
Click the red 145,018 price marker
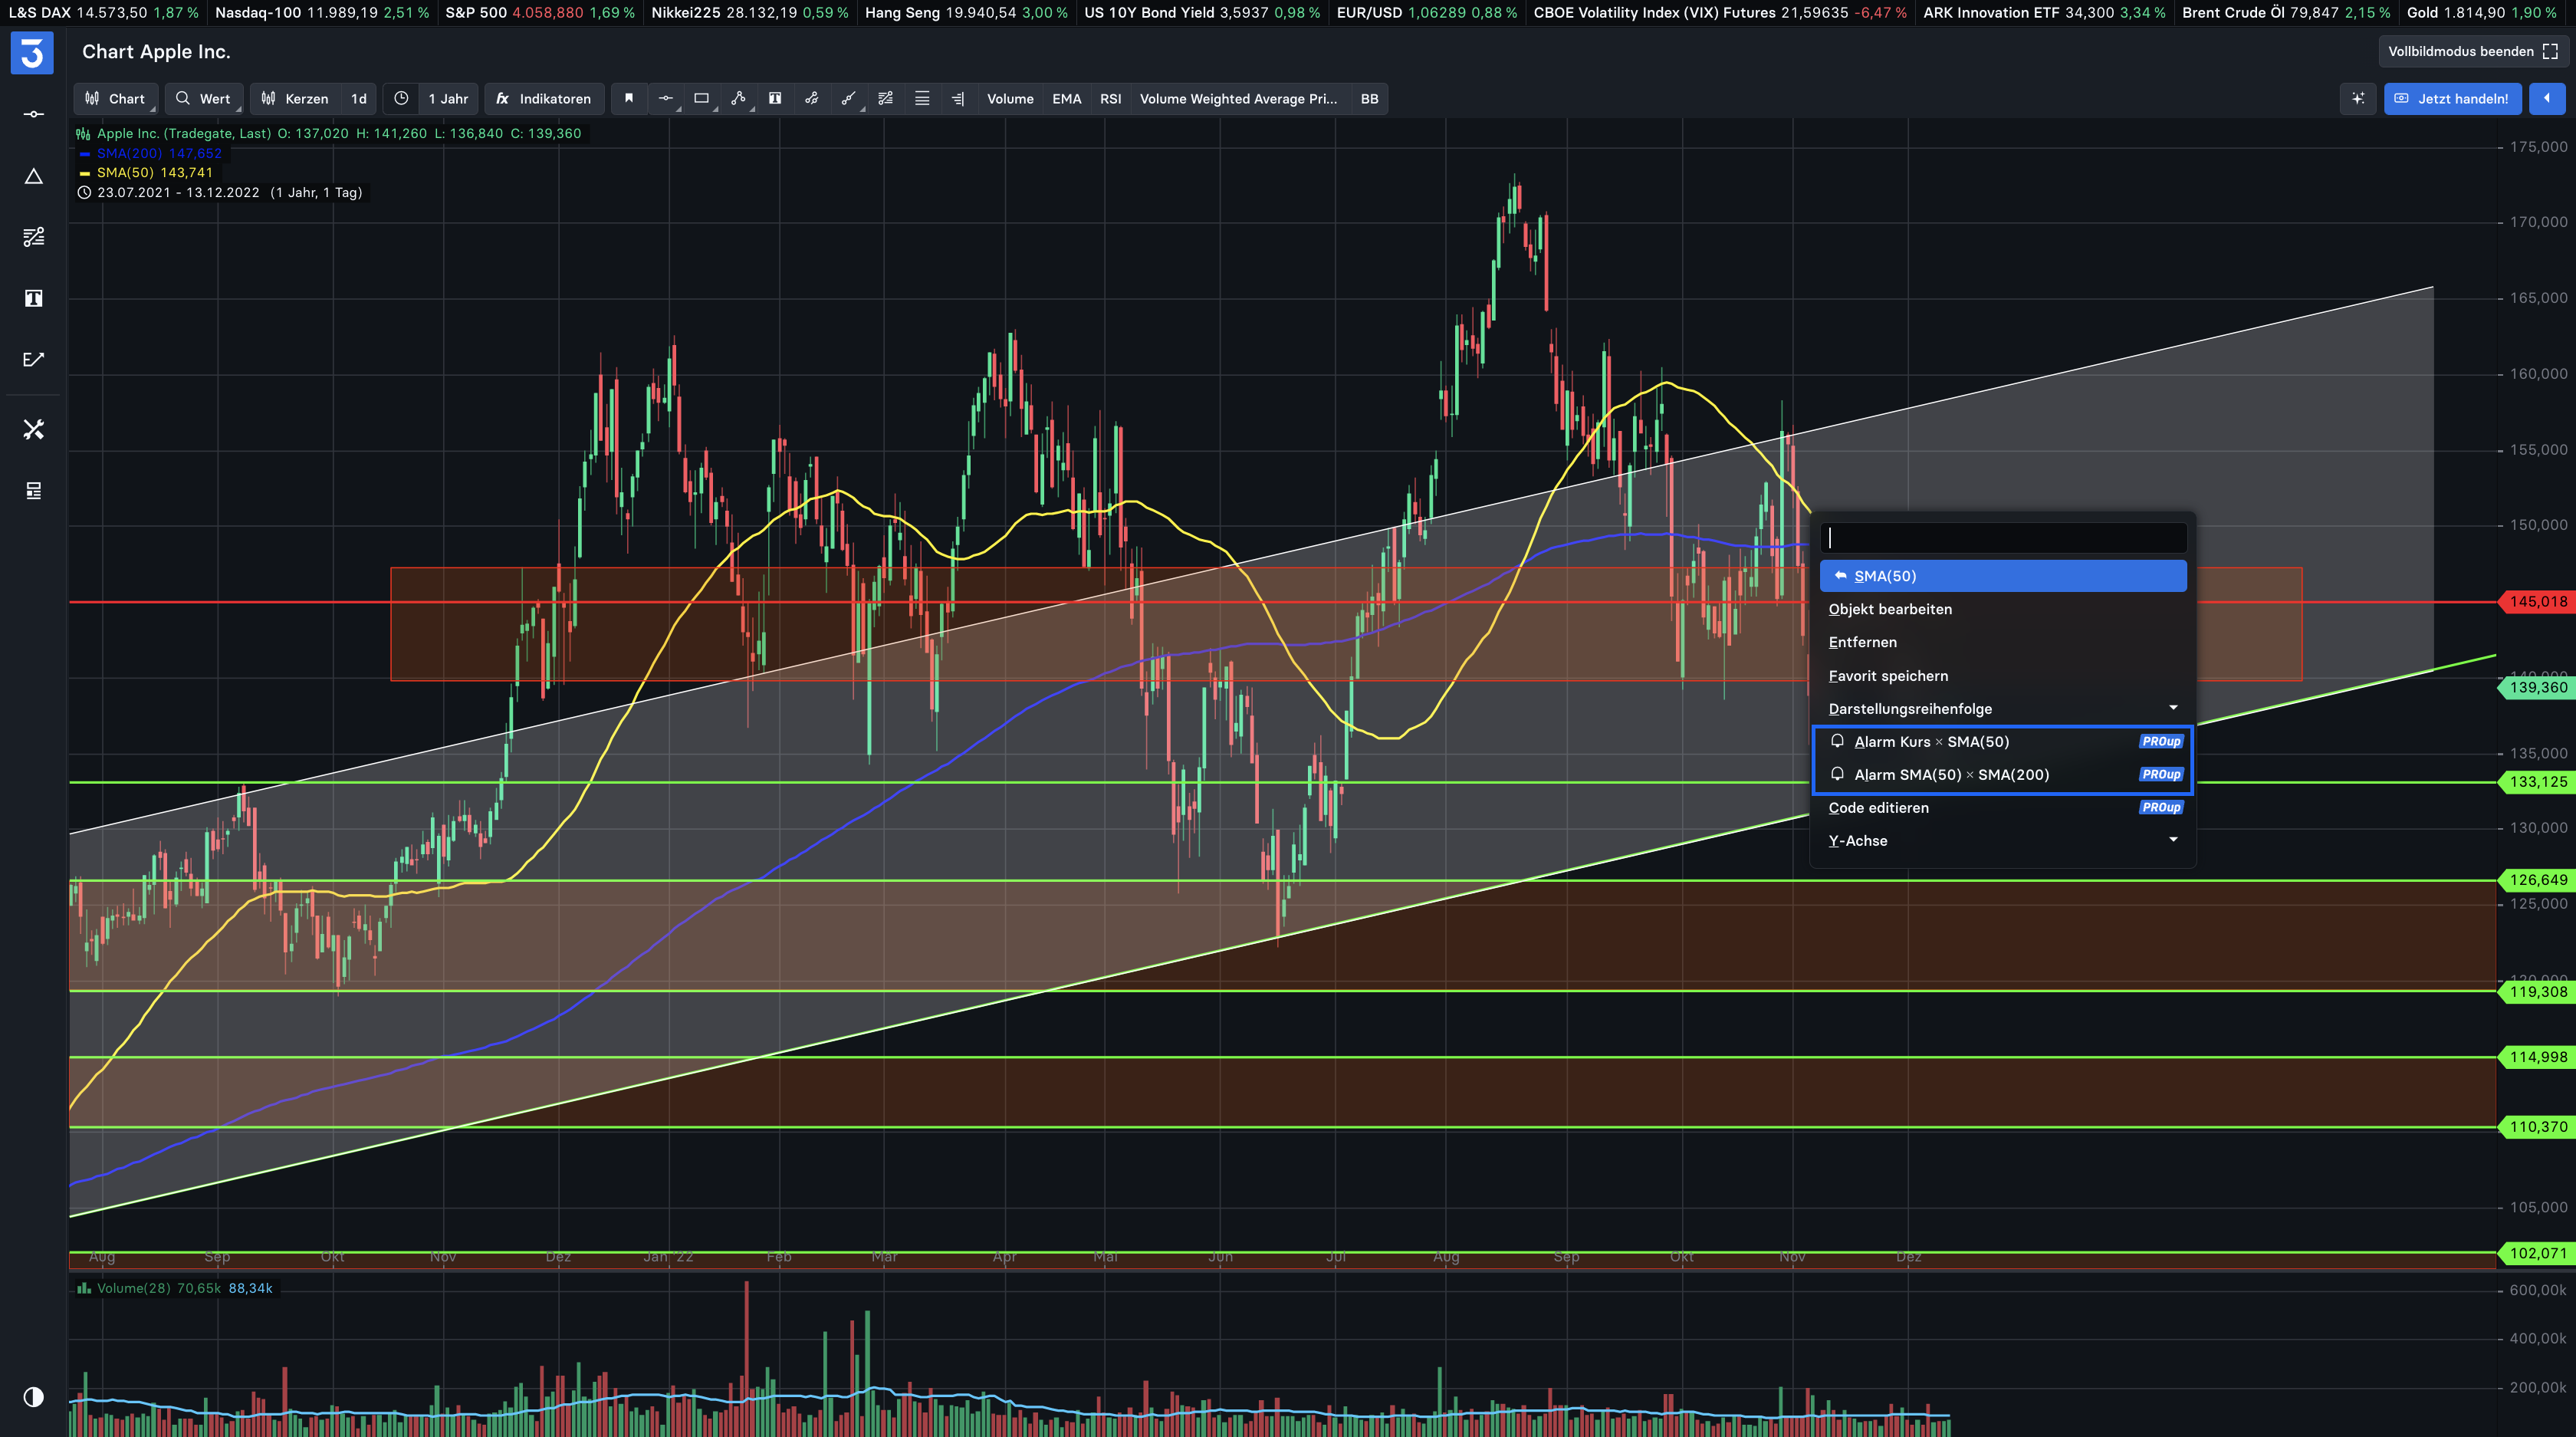pos(2537,601)
